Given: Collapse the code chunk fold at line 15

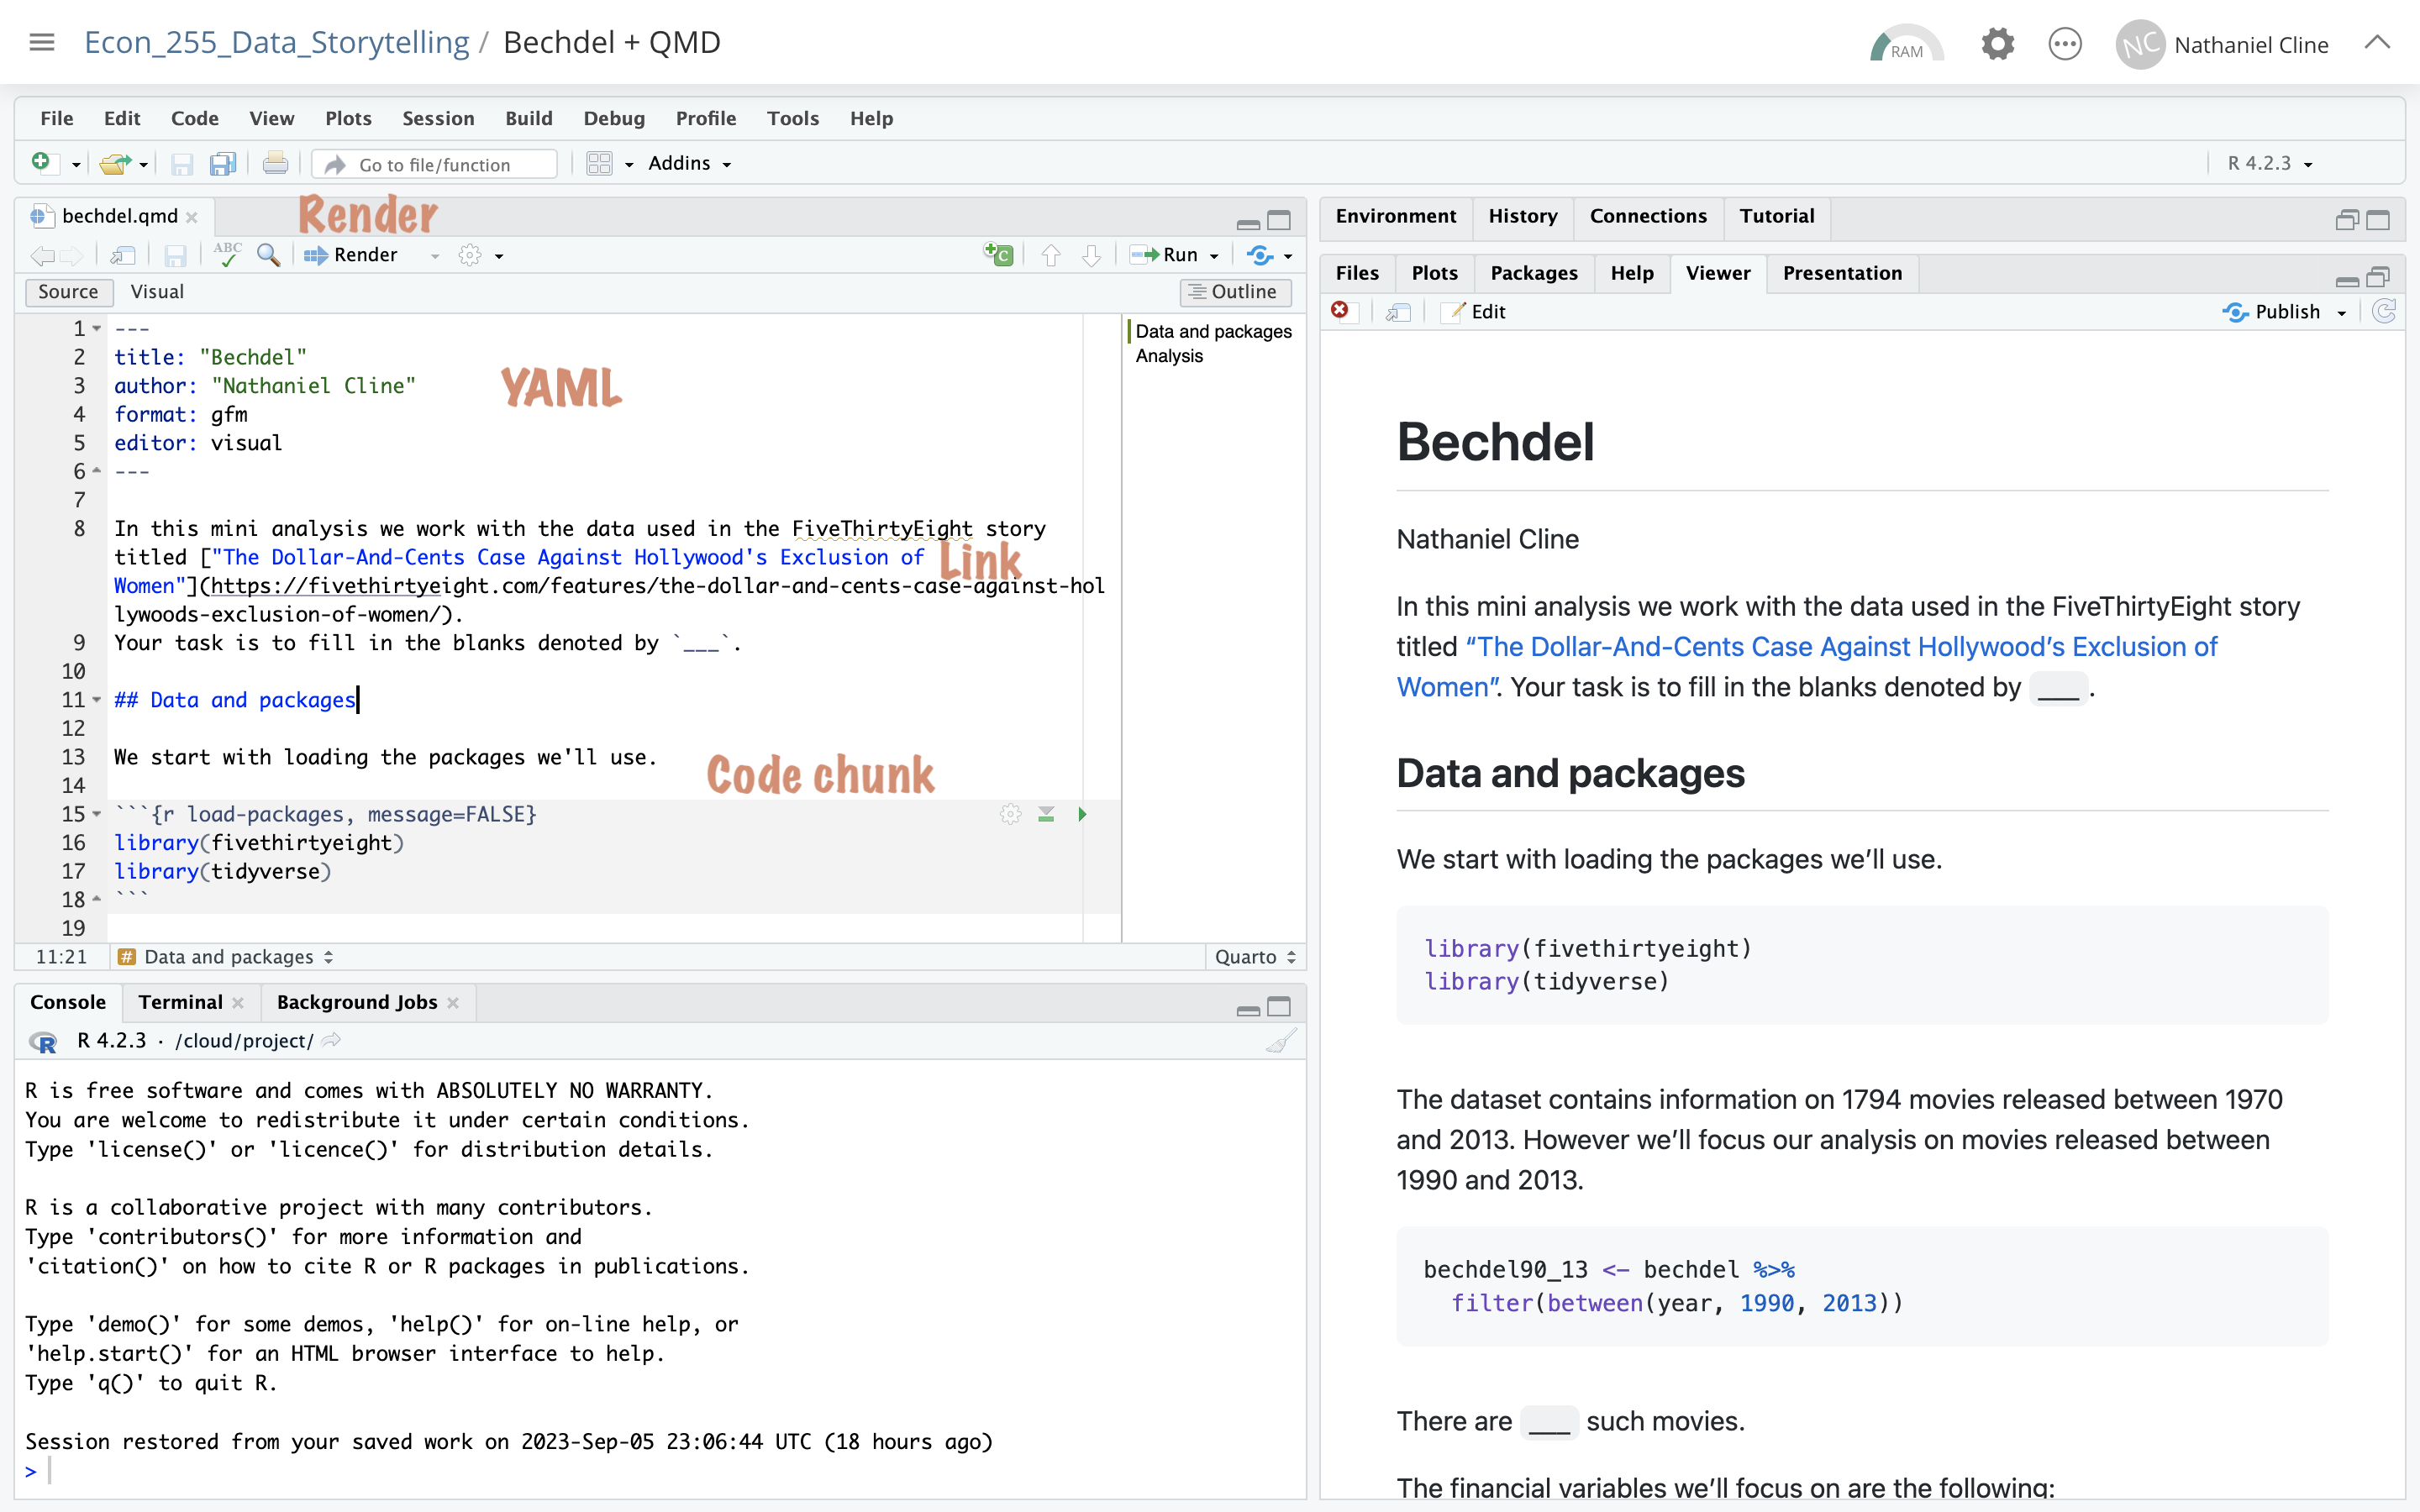Looking at the screenshot, I should pyautogui.click(x=97, y=814).
